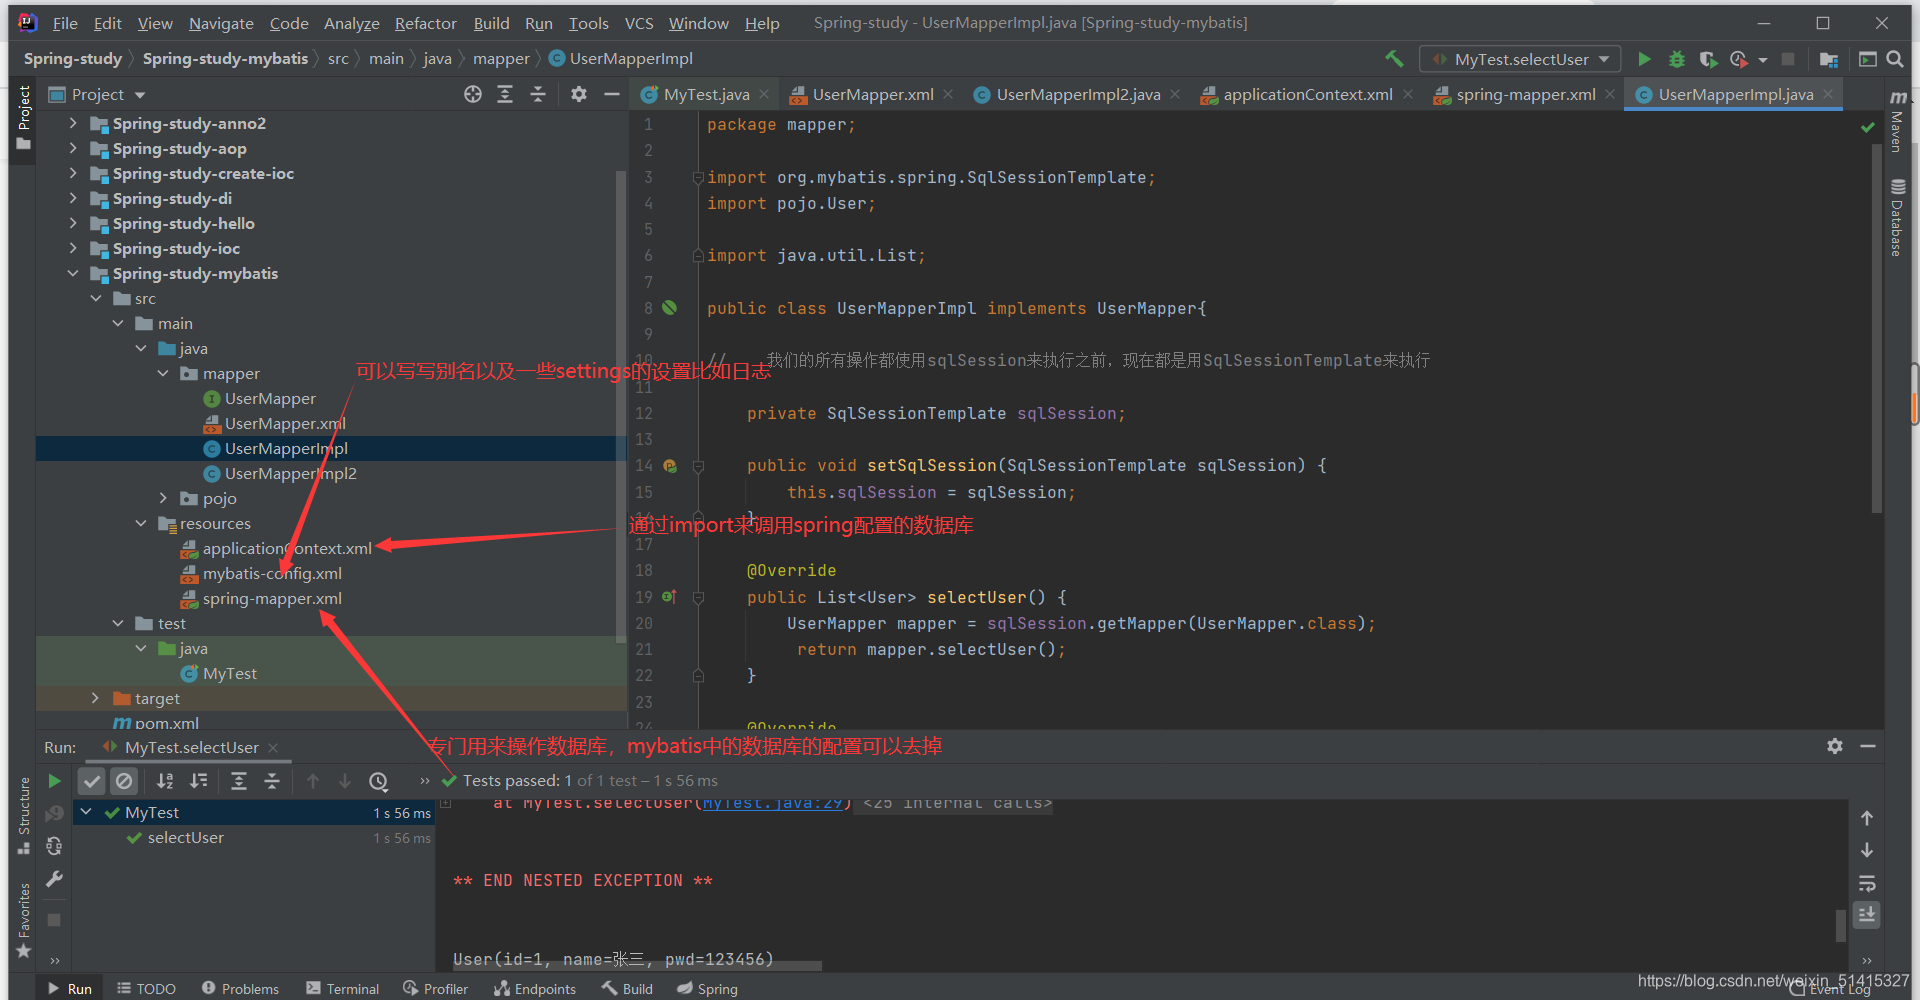This screenshot has height=1000, width=1920.
Task: Expand Spring-study-anno2 module
Action: point(73,123)
